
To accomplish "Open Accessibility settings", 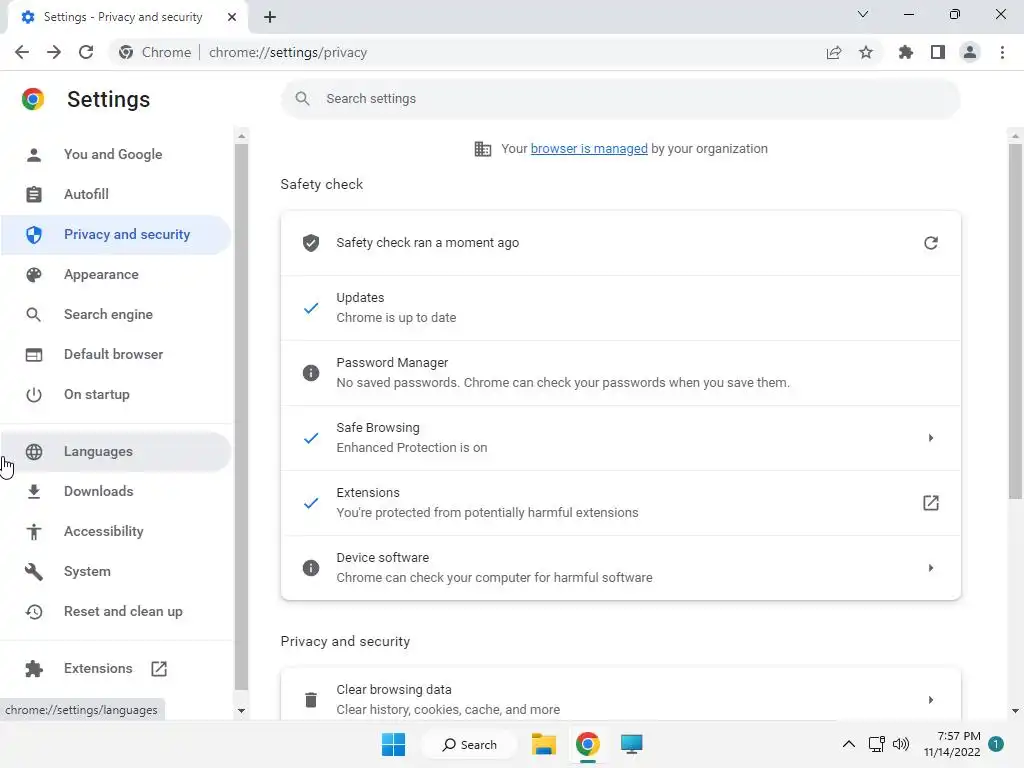I will coord(116,532).
